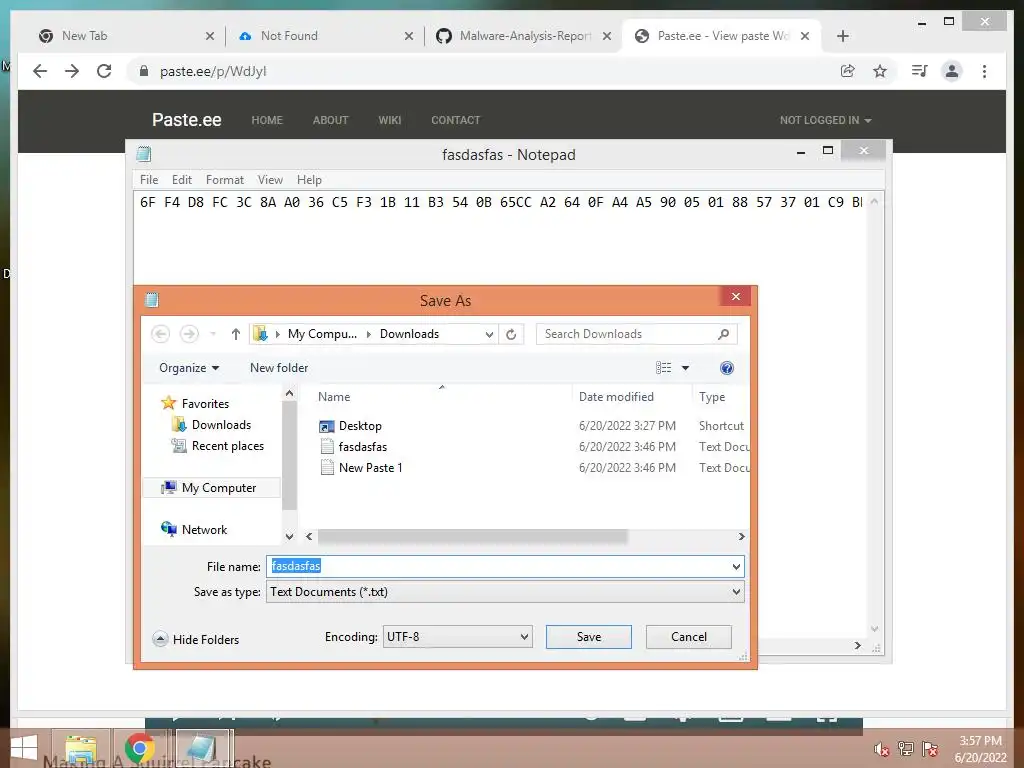Open a new Chrome tab with plus
Viewport: 1024px width, 768px height.
842,36
